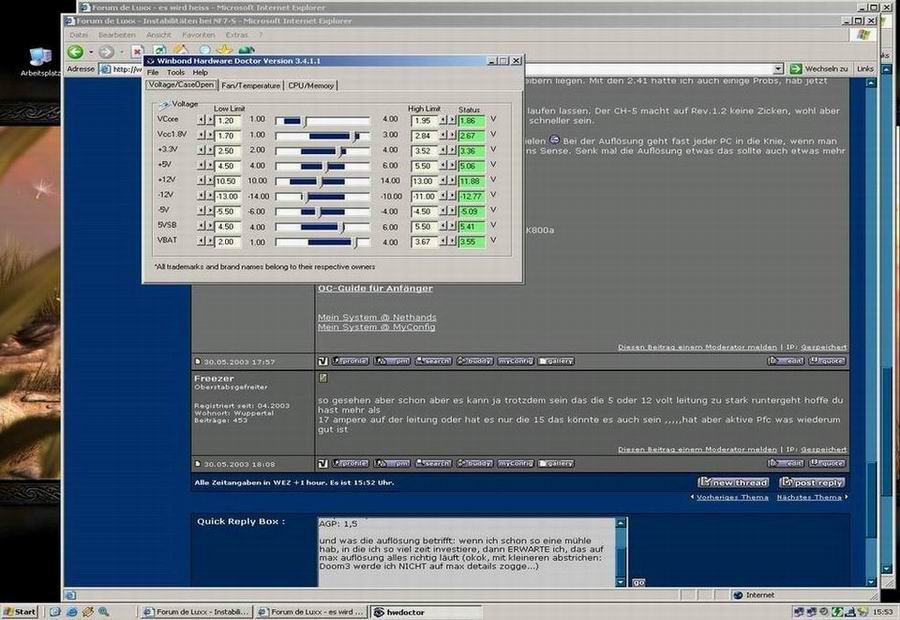The width and height of the screenshot is (900, 620).
Task: Click gallery button in the 17:57 post row
Action: point(556,361)
